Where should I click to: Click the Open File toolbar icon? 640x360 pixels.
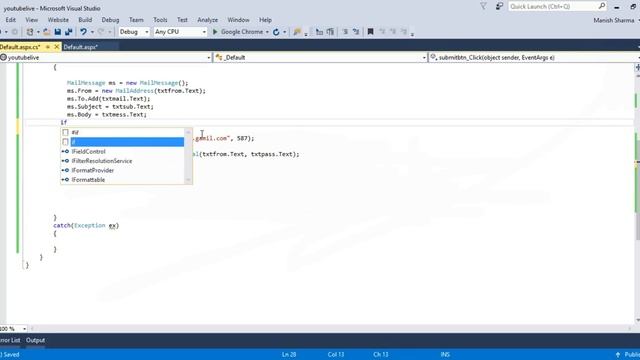[47, 32]
